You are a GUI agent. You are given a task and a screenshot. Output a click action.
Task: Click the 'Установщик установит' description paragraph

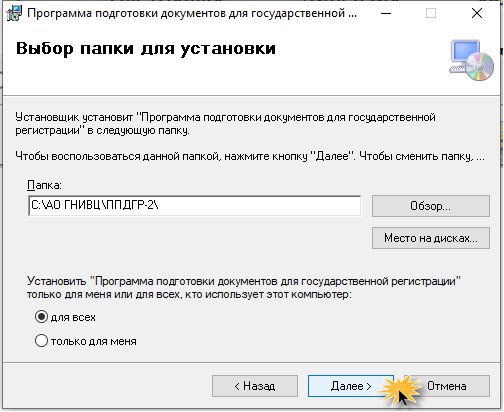click(x=225, y=124)
